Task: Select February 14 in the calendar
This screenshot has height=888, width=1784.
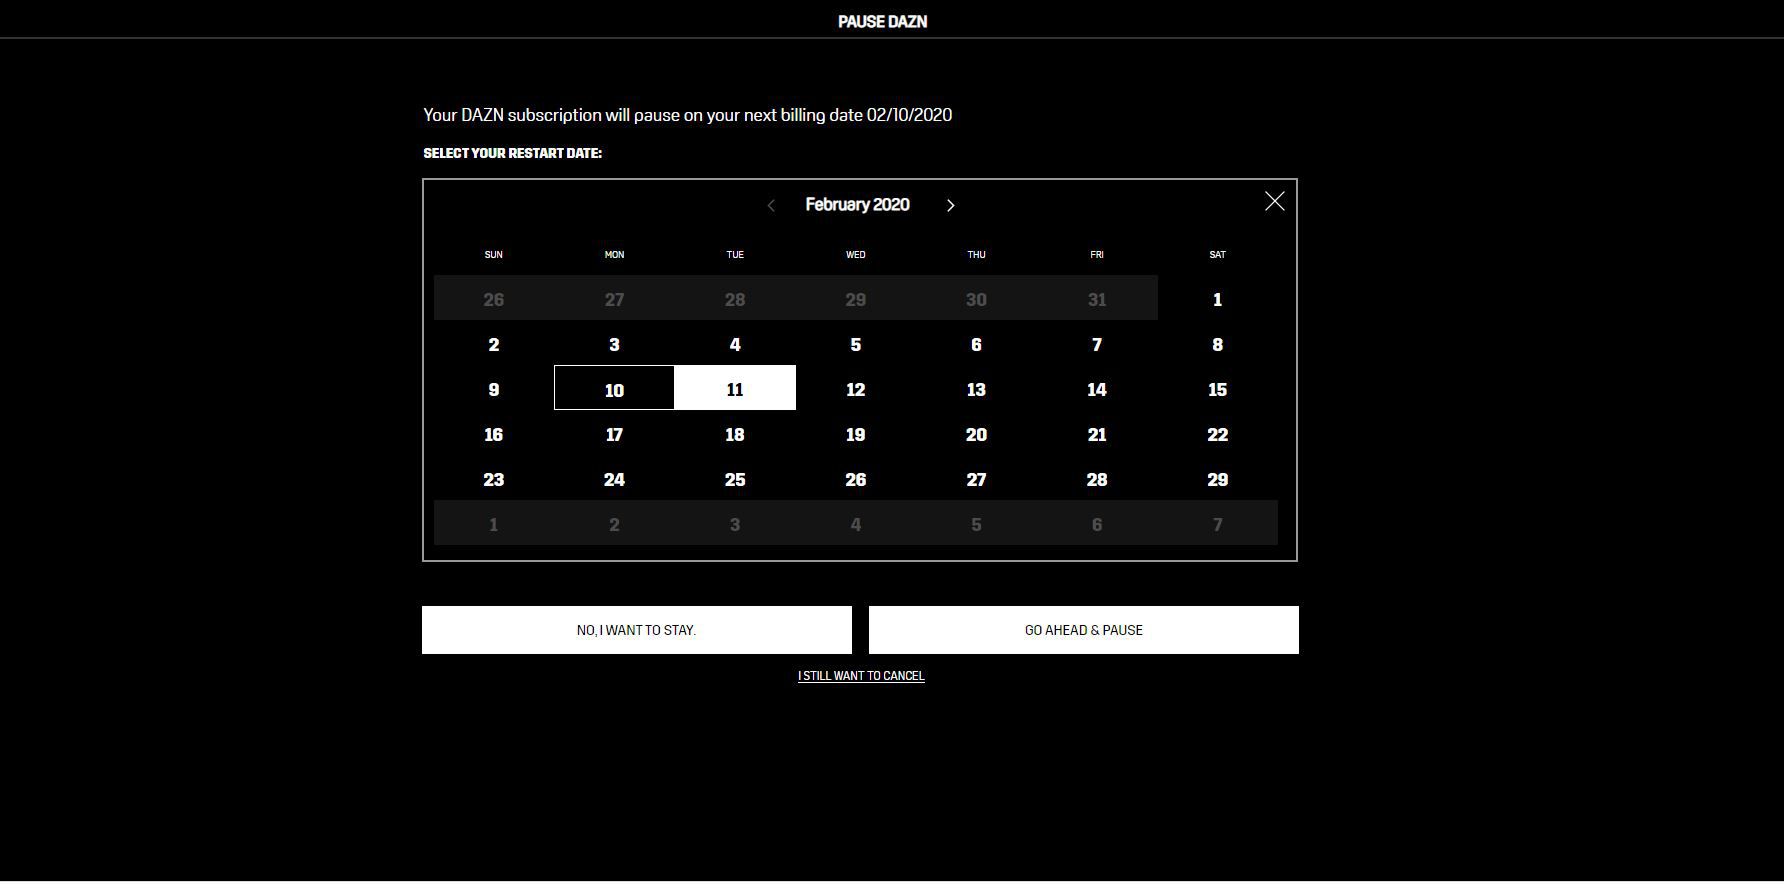Action: 1097,388
